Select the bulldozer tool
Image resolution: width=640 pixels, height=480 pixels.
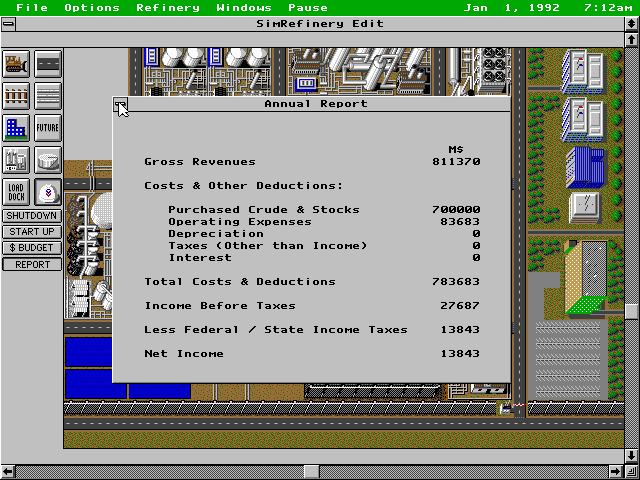click(16, 64)
